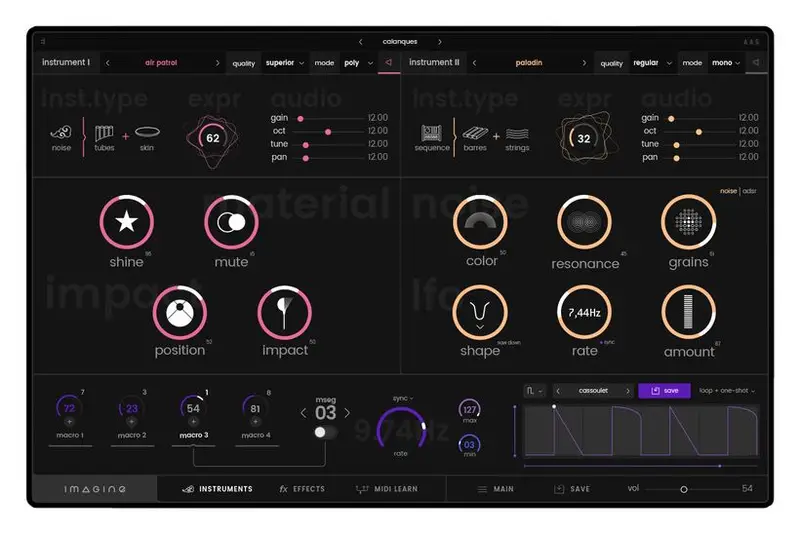
Task: Go to previous preset before calanques
Action: pos(360,42)
